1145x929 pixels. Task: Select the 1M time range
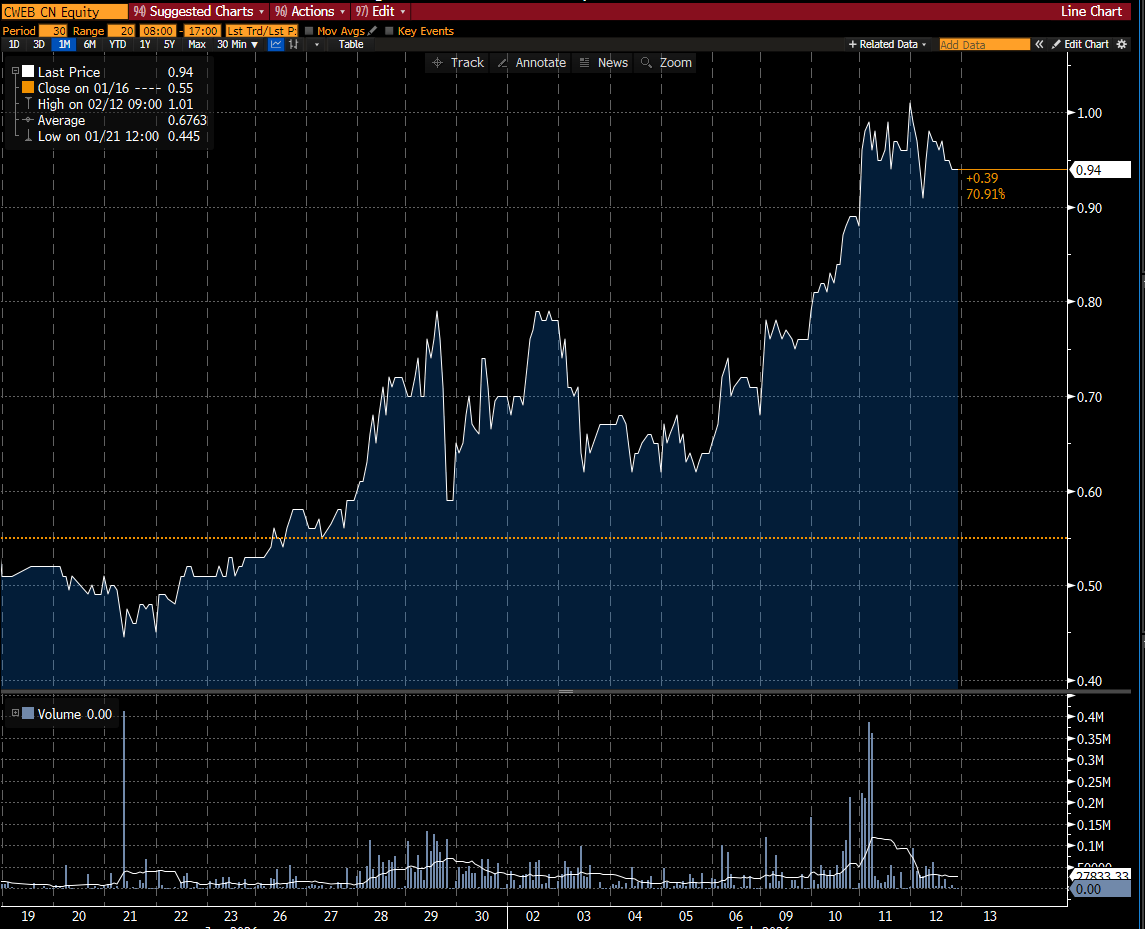tap(64, 45)
